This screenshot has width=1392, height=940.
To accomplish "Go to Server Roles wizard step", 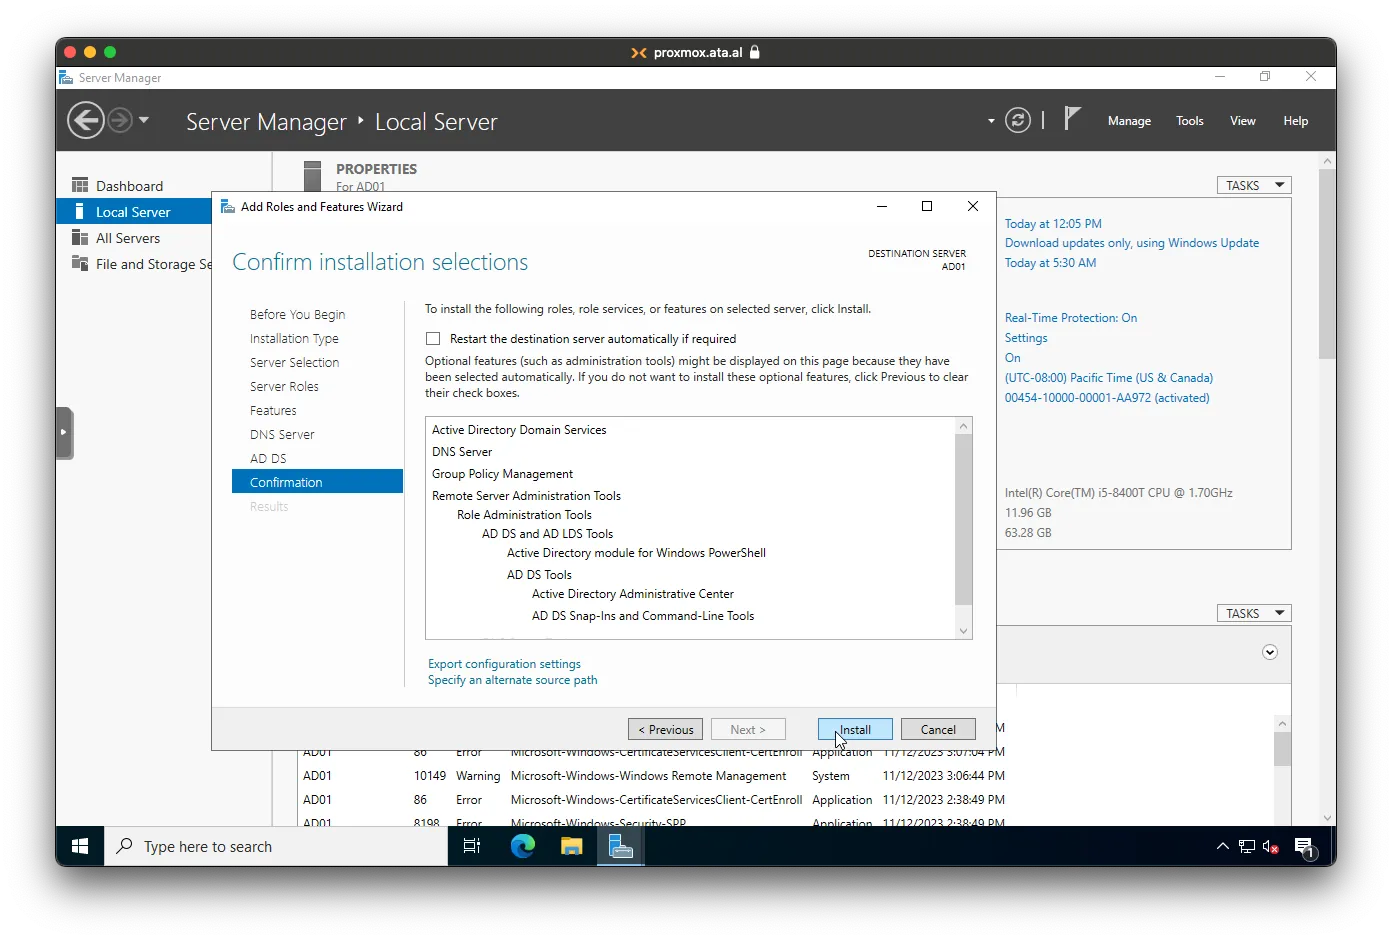I will (284, 386).
